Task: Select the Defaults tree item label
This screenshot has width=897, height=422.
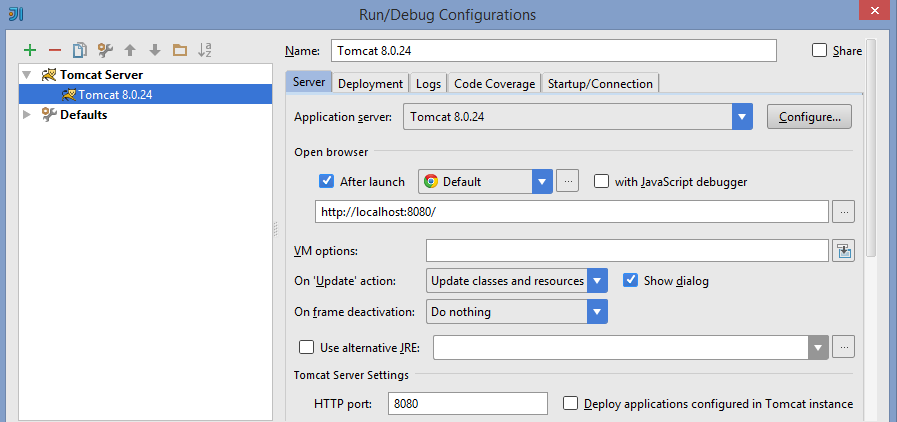Action: tap(84, 114)
